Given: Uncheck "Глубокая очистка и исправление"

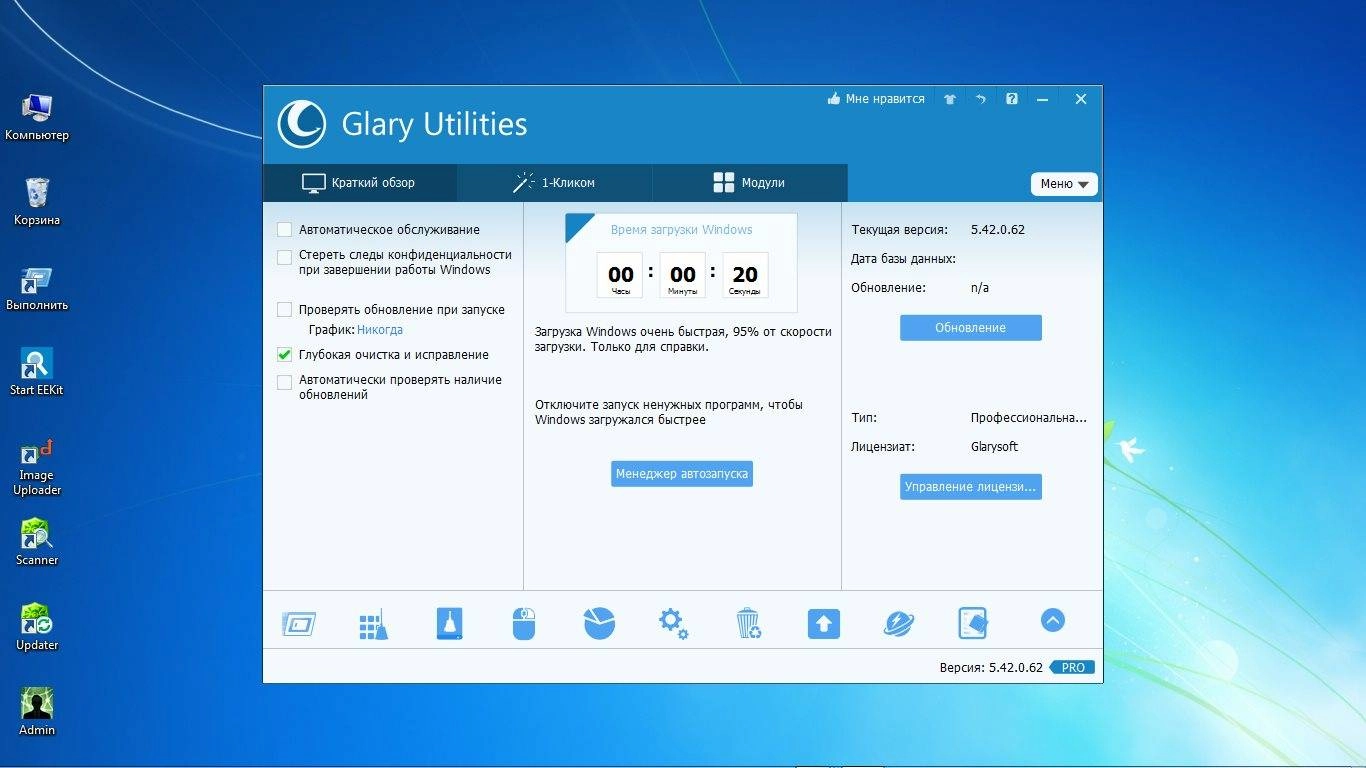Looking at the screenshot, I should click(x=285, y=355).
